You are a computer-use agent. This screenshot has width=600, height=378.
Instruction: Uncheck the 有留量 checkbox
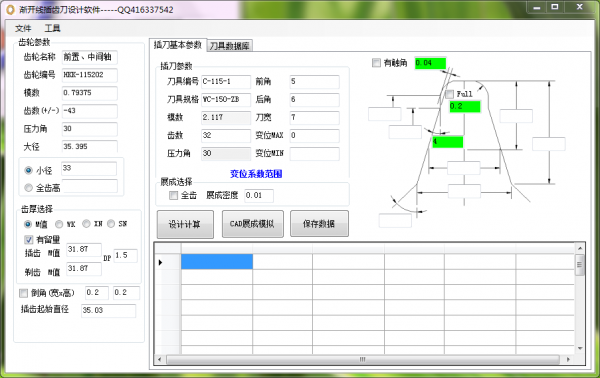pyautogui.click(x=29, y=240)
